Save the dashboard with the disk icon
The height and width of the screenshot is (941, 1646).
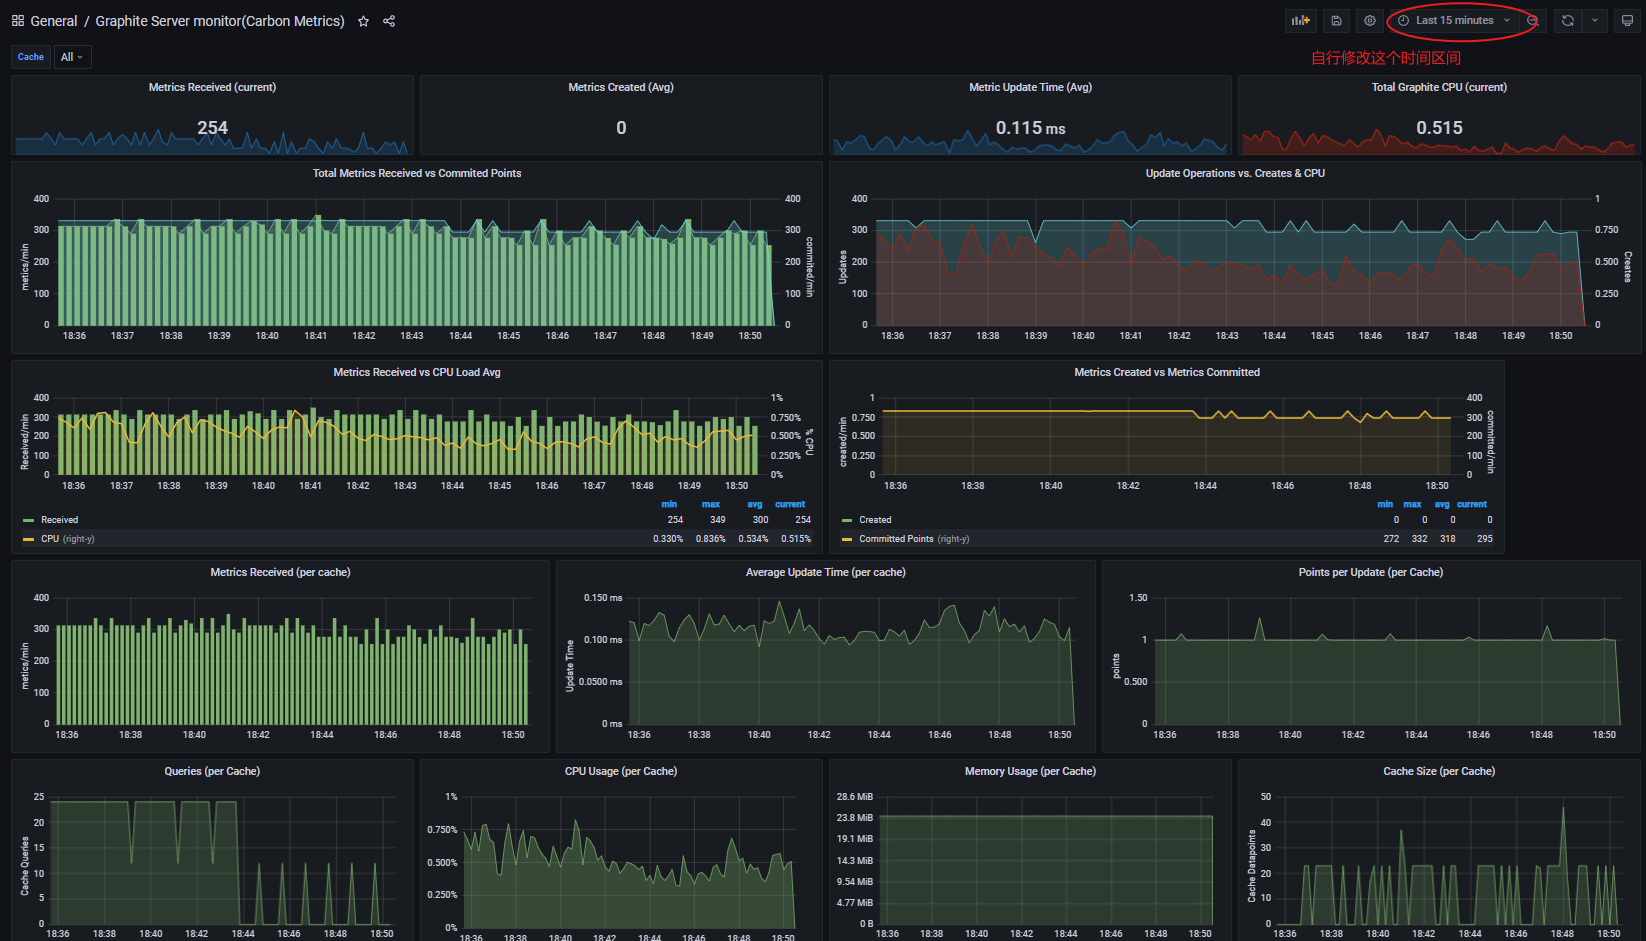[1336, 21]
